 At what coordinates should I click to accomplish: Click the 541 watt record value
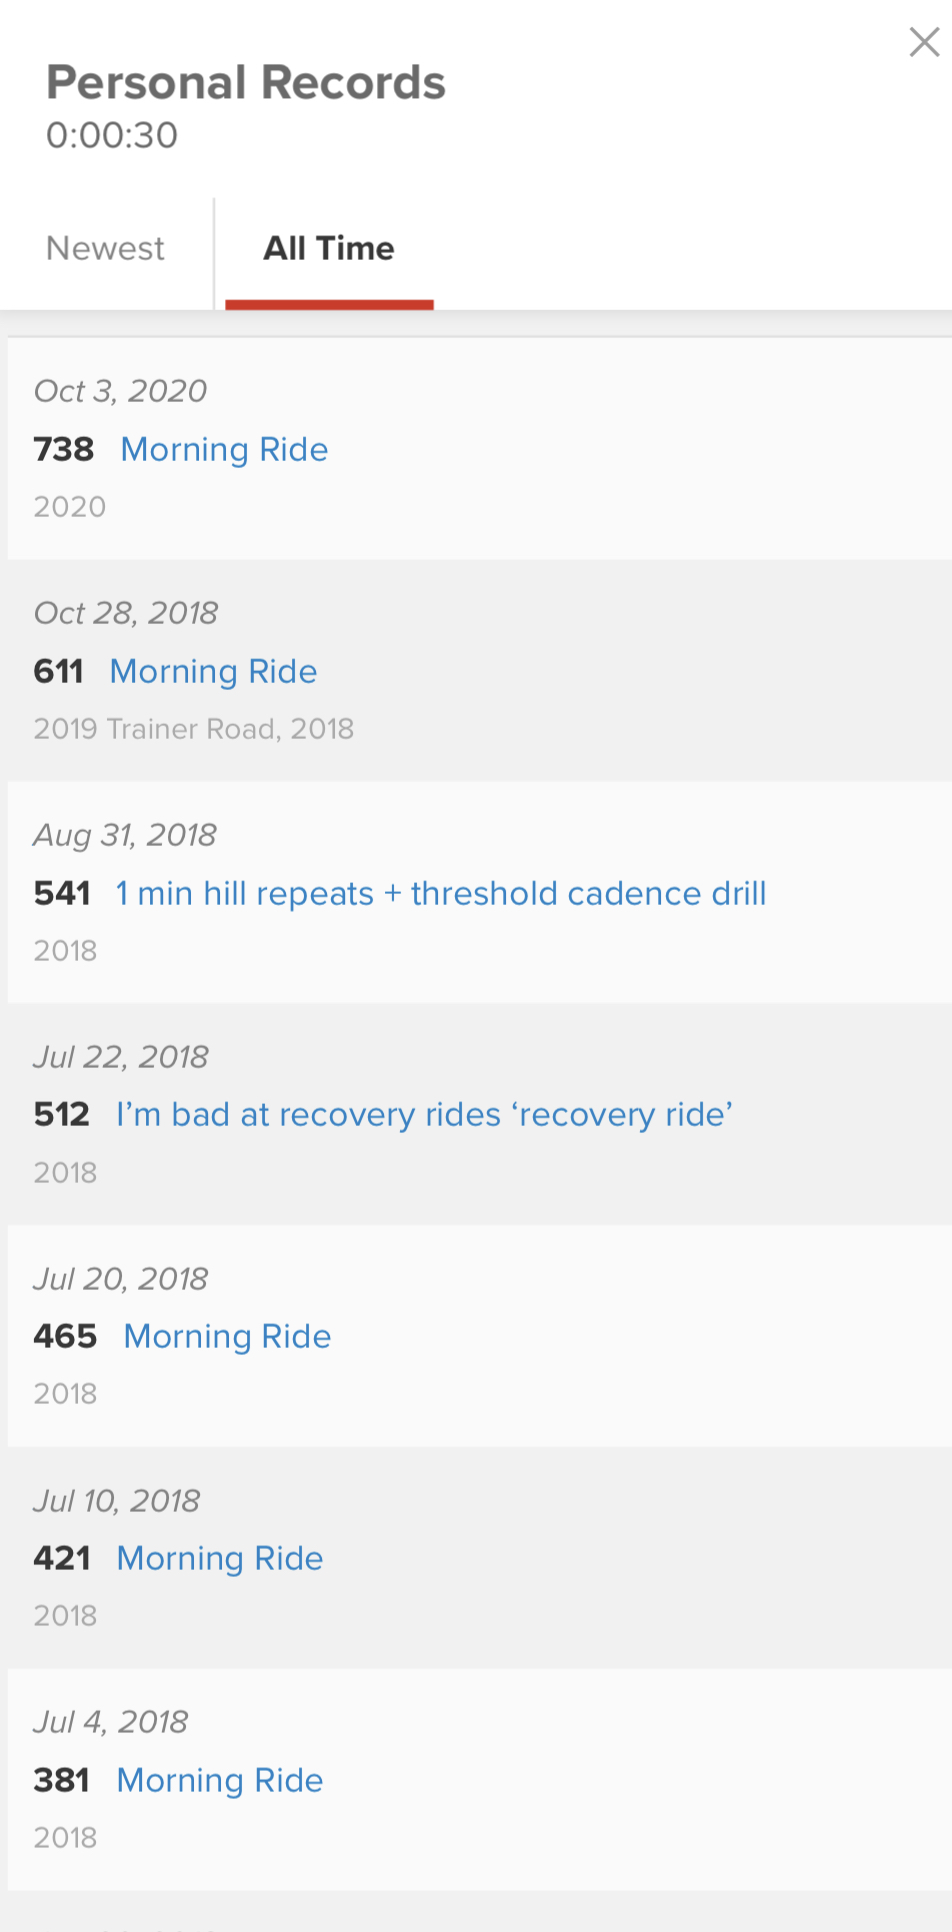click(x=62, y=894)
